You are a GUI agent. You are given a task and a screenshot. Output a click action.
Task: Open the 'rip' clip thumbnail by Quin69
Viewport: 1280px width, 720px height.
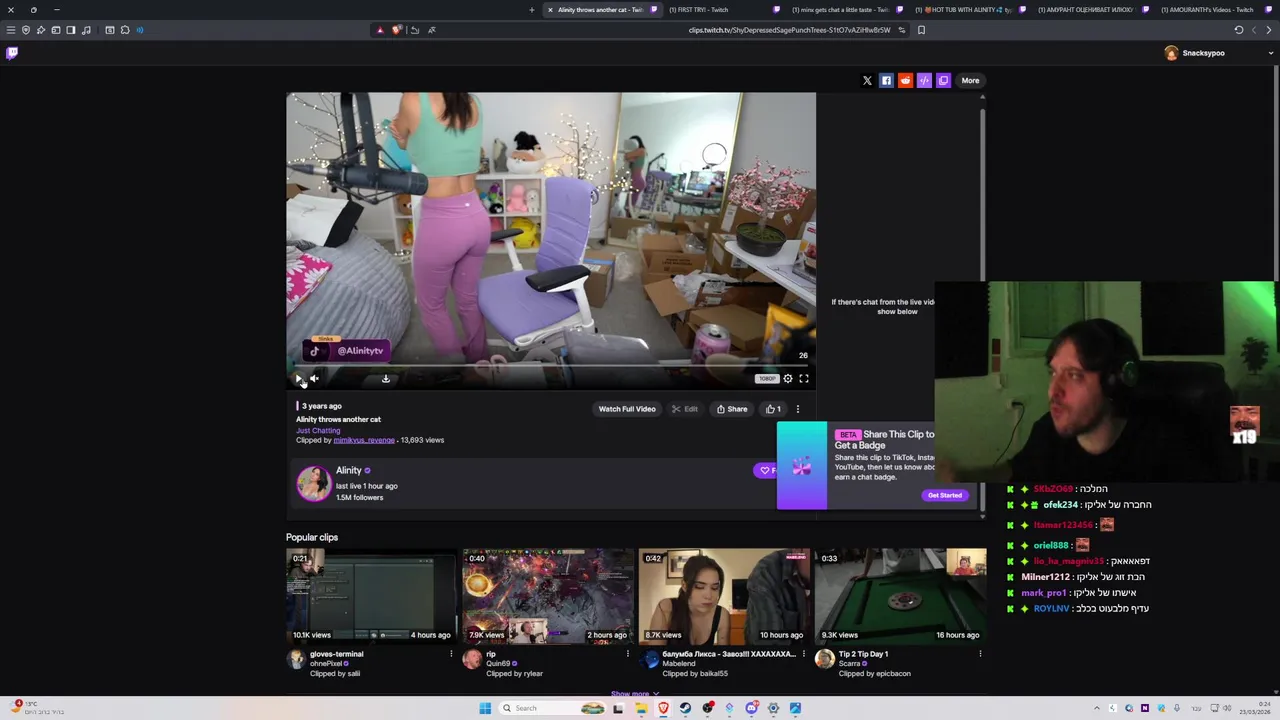tap(547, 595)
